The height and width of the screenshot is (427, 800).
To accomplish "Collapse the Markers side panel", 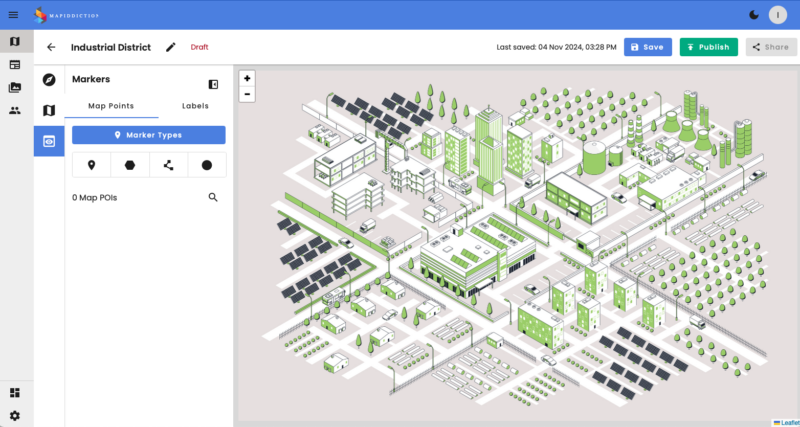I will click(213, 84).
